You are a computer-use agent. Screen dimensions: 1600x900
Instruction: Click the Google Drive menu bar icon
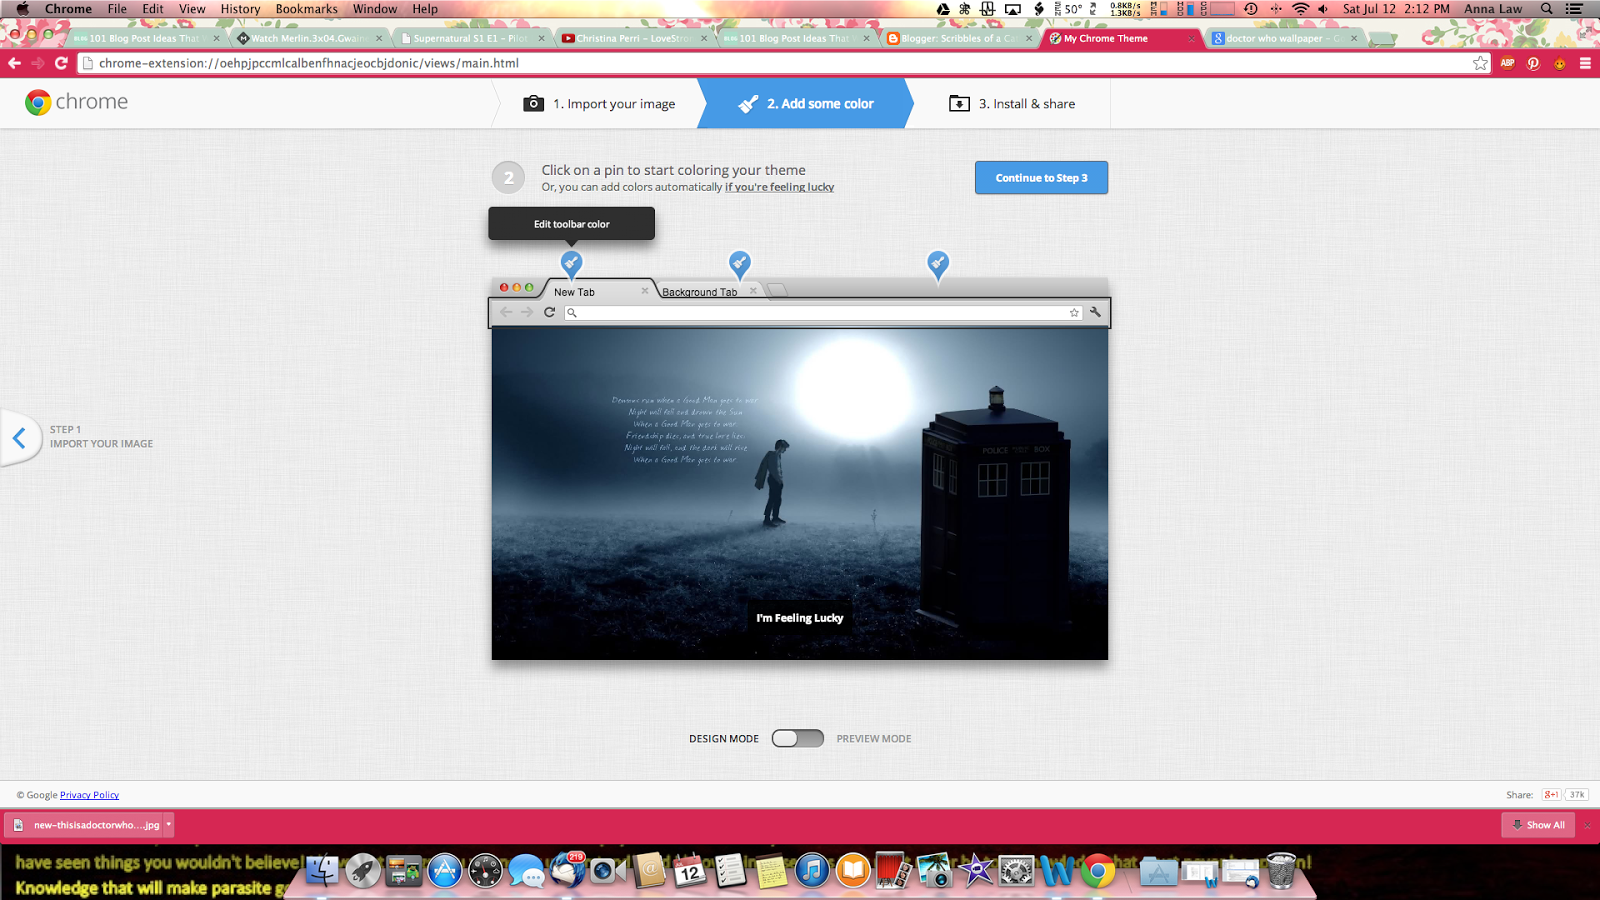click(942, 9)
